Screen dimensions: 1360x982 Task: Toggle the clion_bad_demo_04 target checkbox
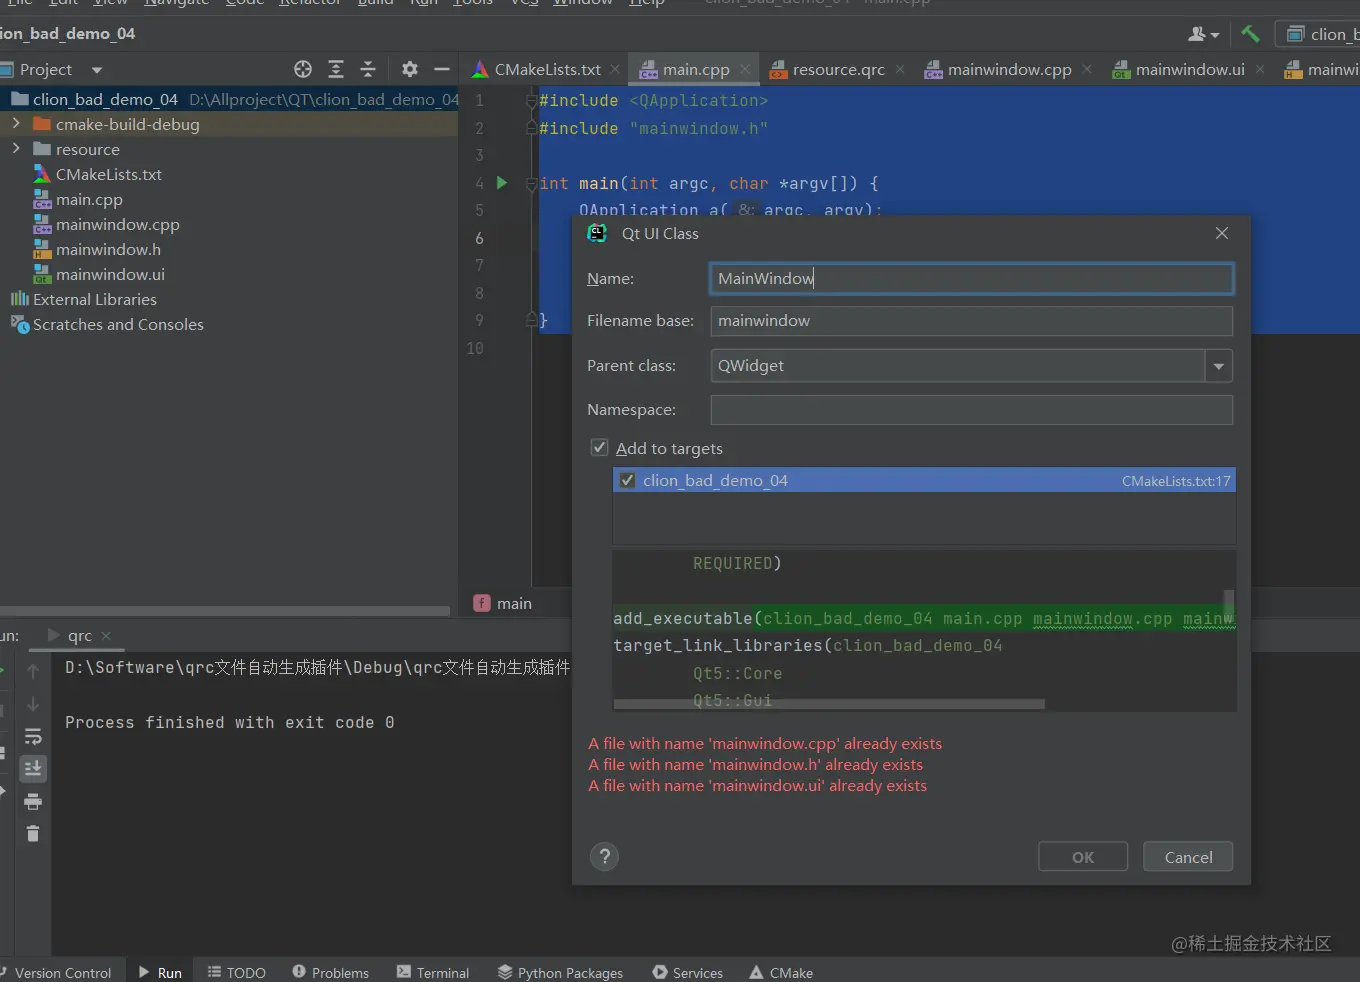pos(628,481)
